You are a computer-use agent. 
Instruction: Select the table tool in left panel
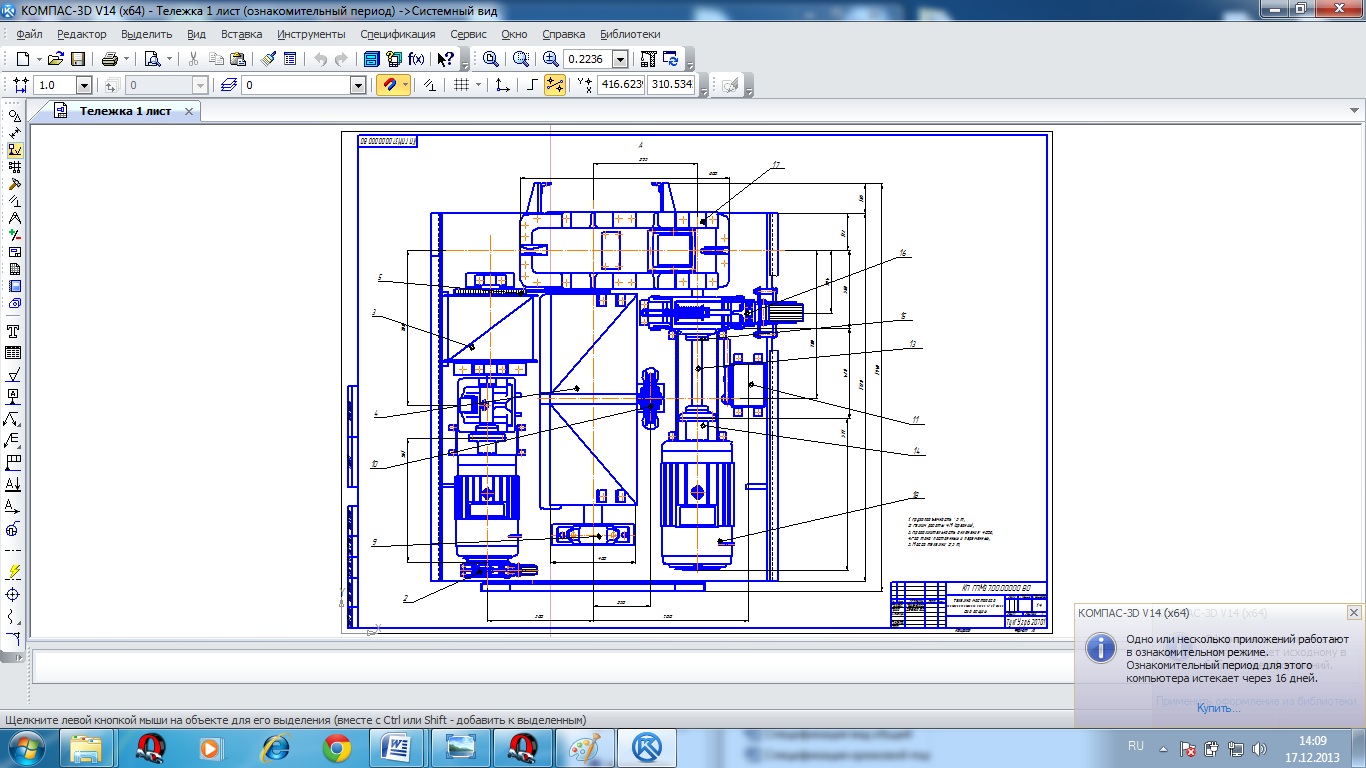pyautogui.click(x=14, y=352)
